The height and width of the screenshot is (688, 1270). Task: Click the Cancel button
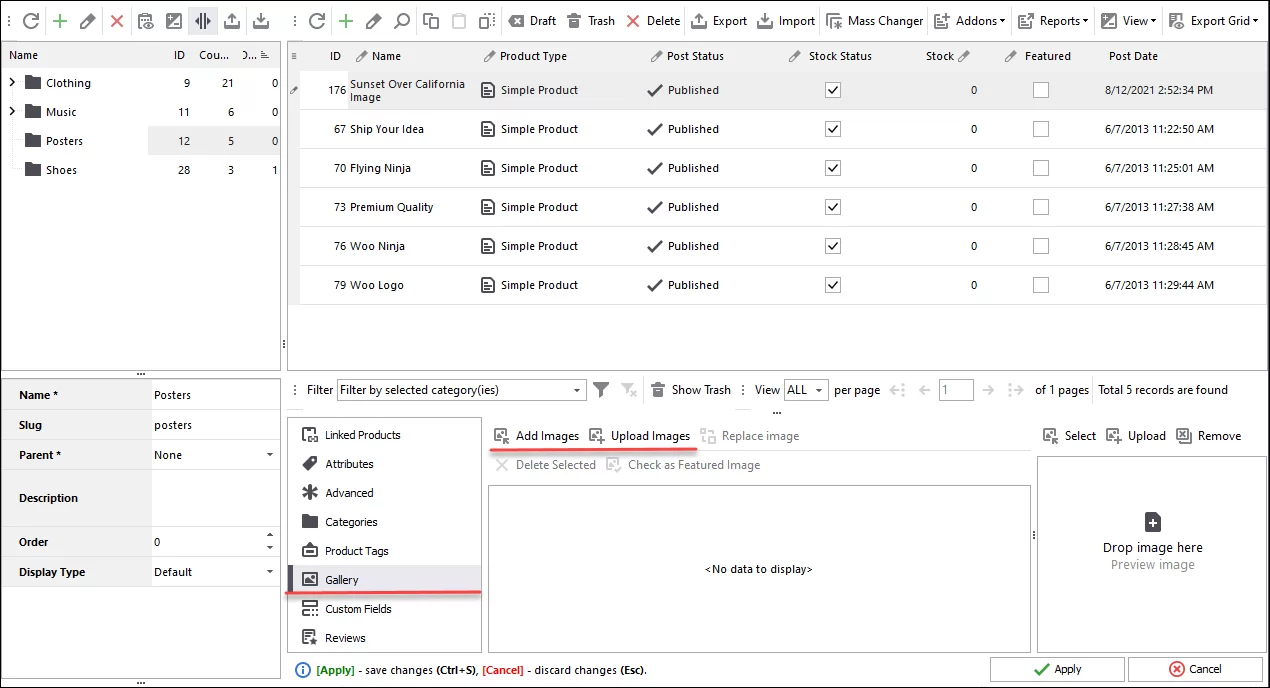pyautogui.click(x=1194, y=669)
